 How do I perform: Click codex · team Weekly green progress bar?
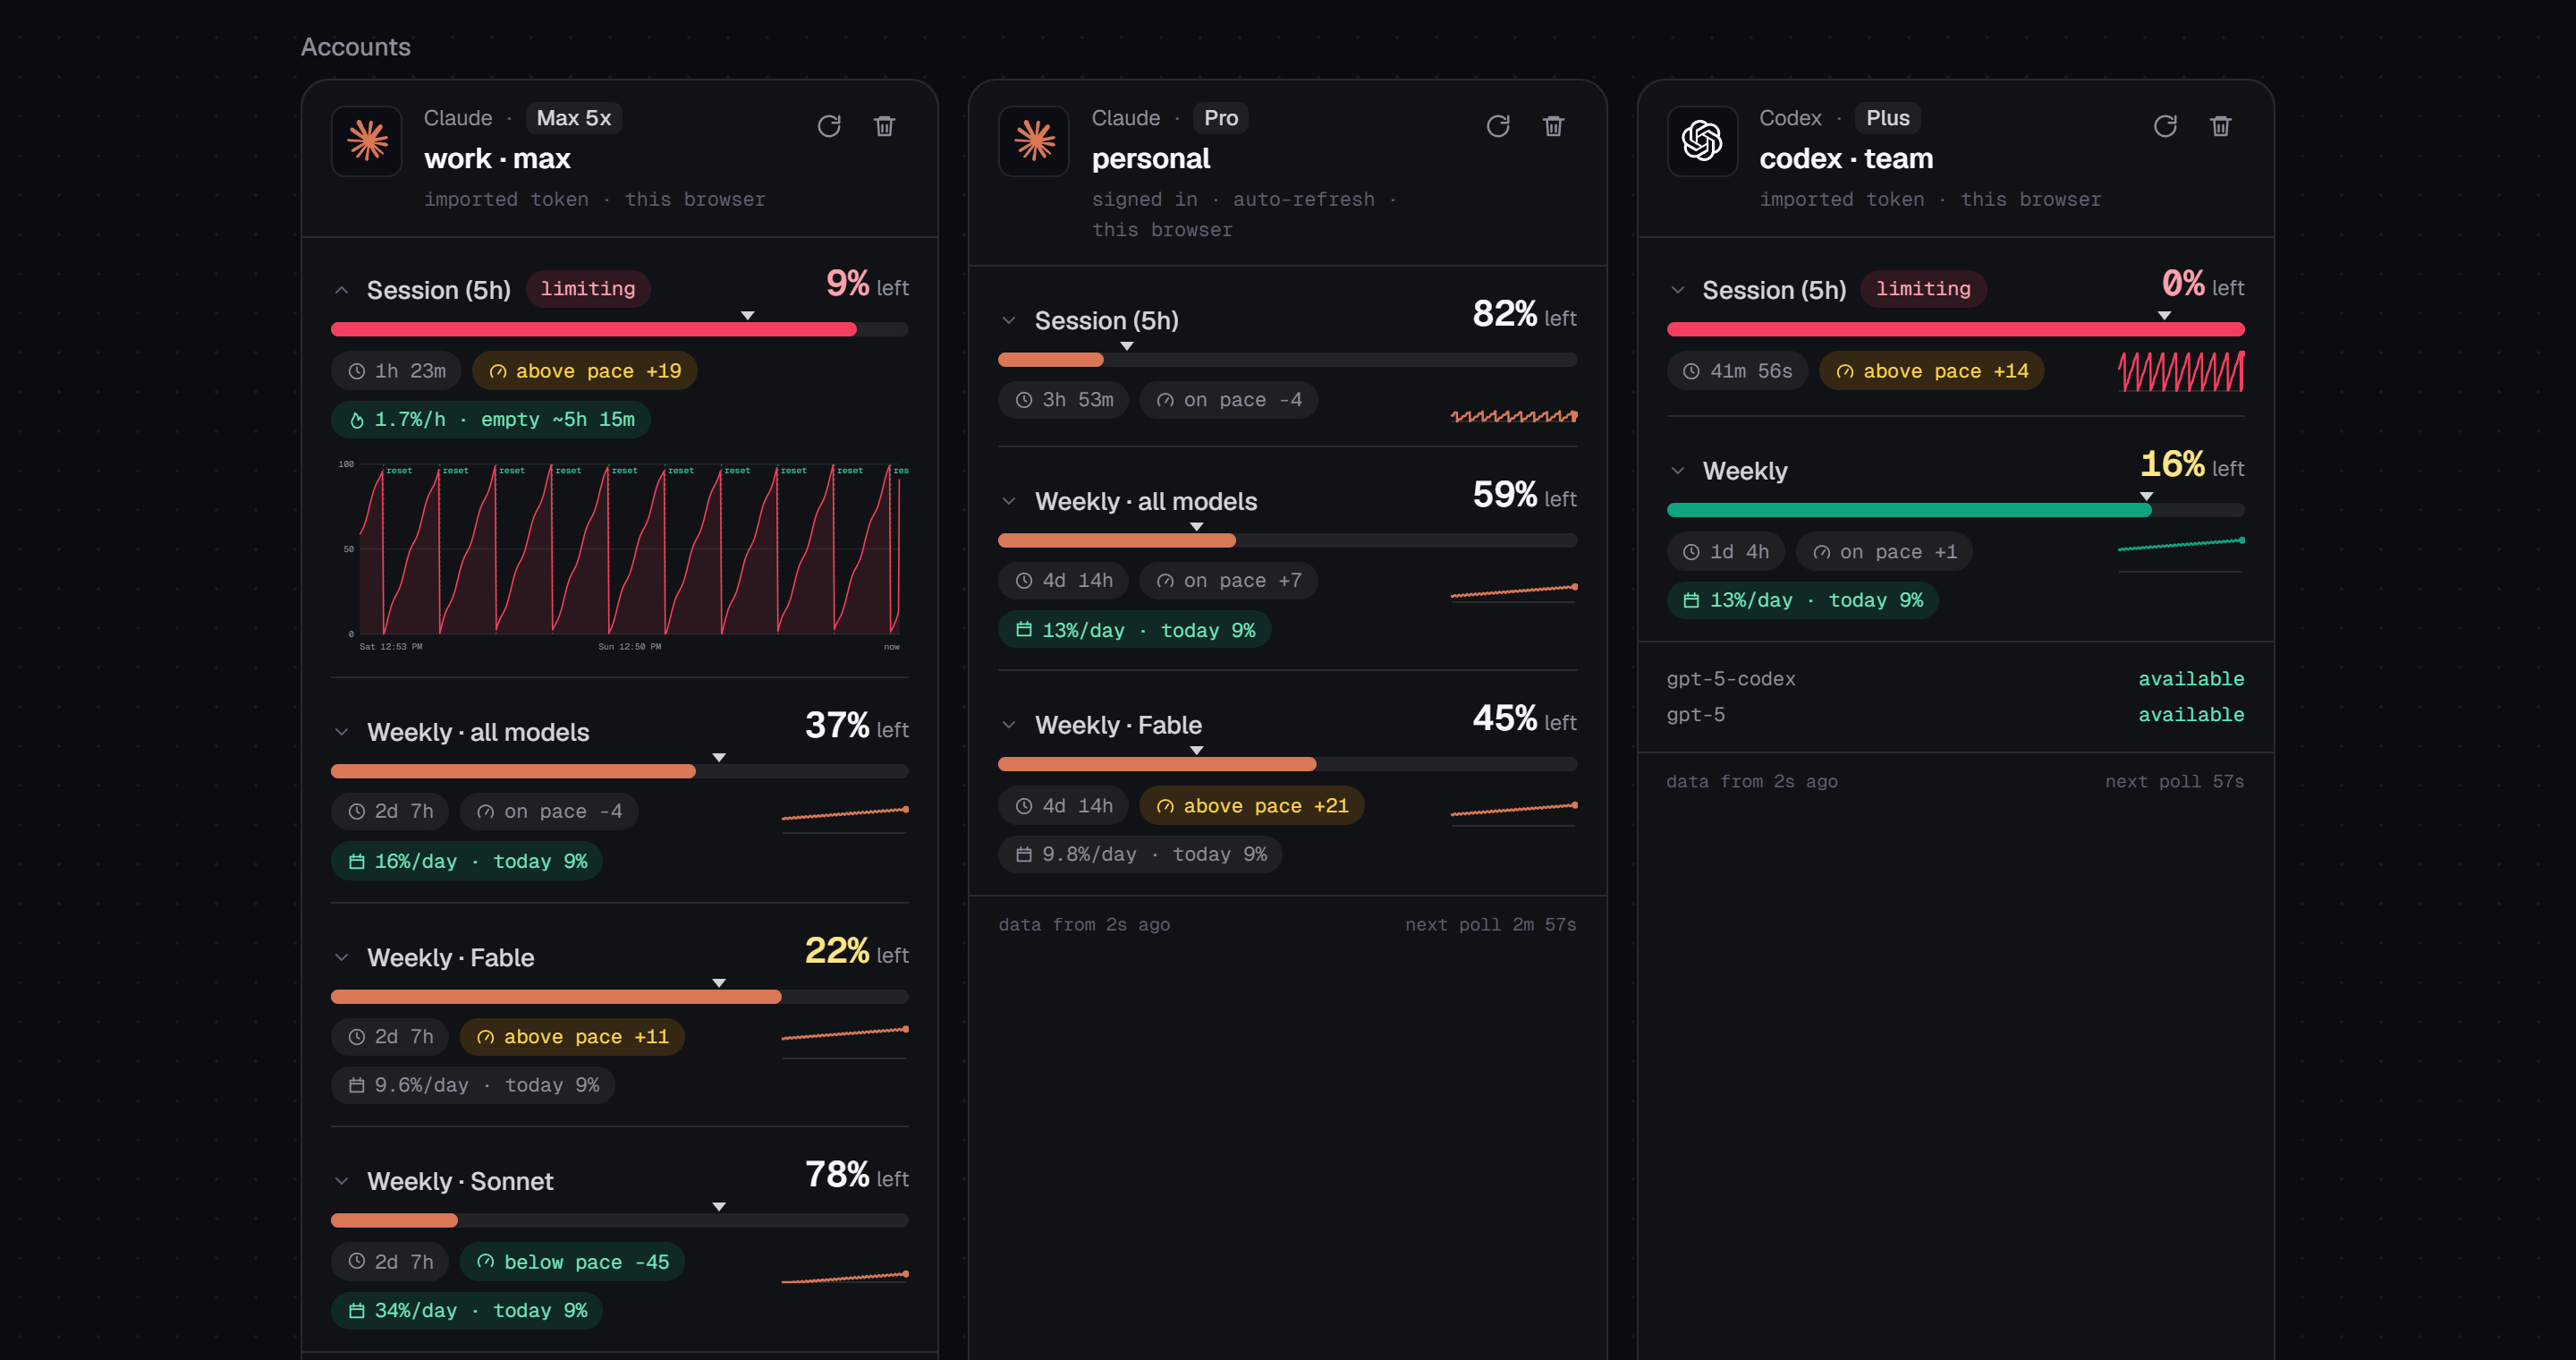tap(1955, 510)
